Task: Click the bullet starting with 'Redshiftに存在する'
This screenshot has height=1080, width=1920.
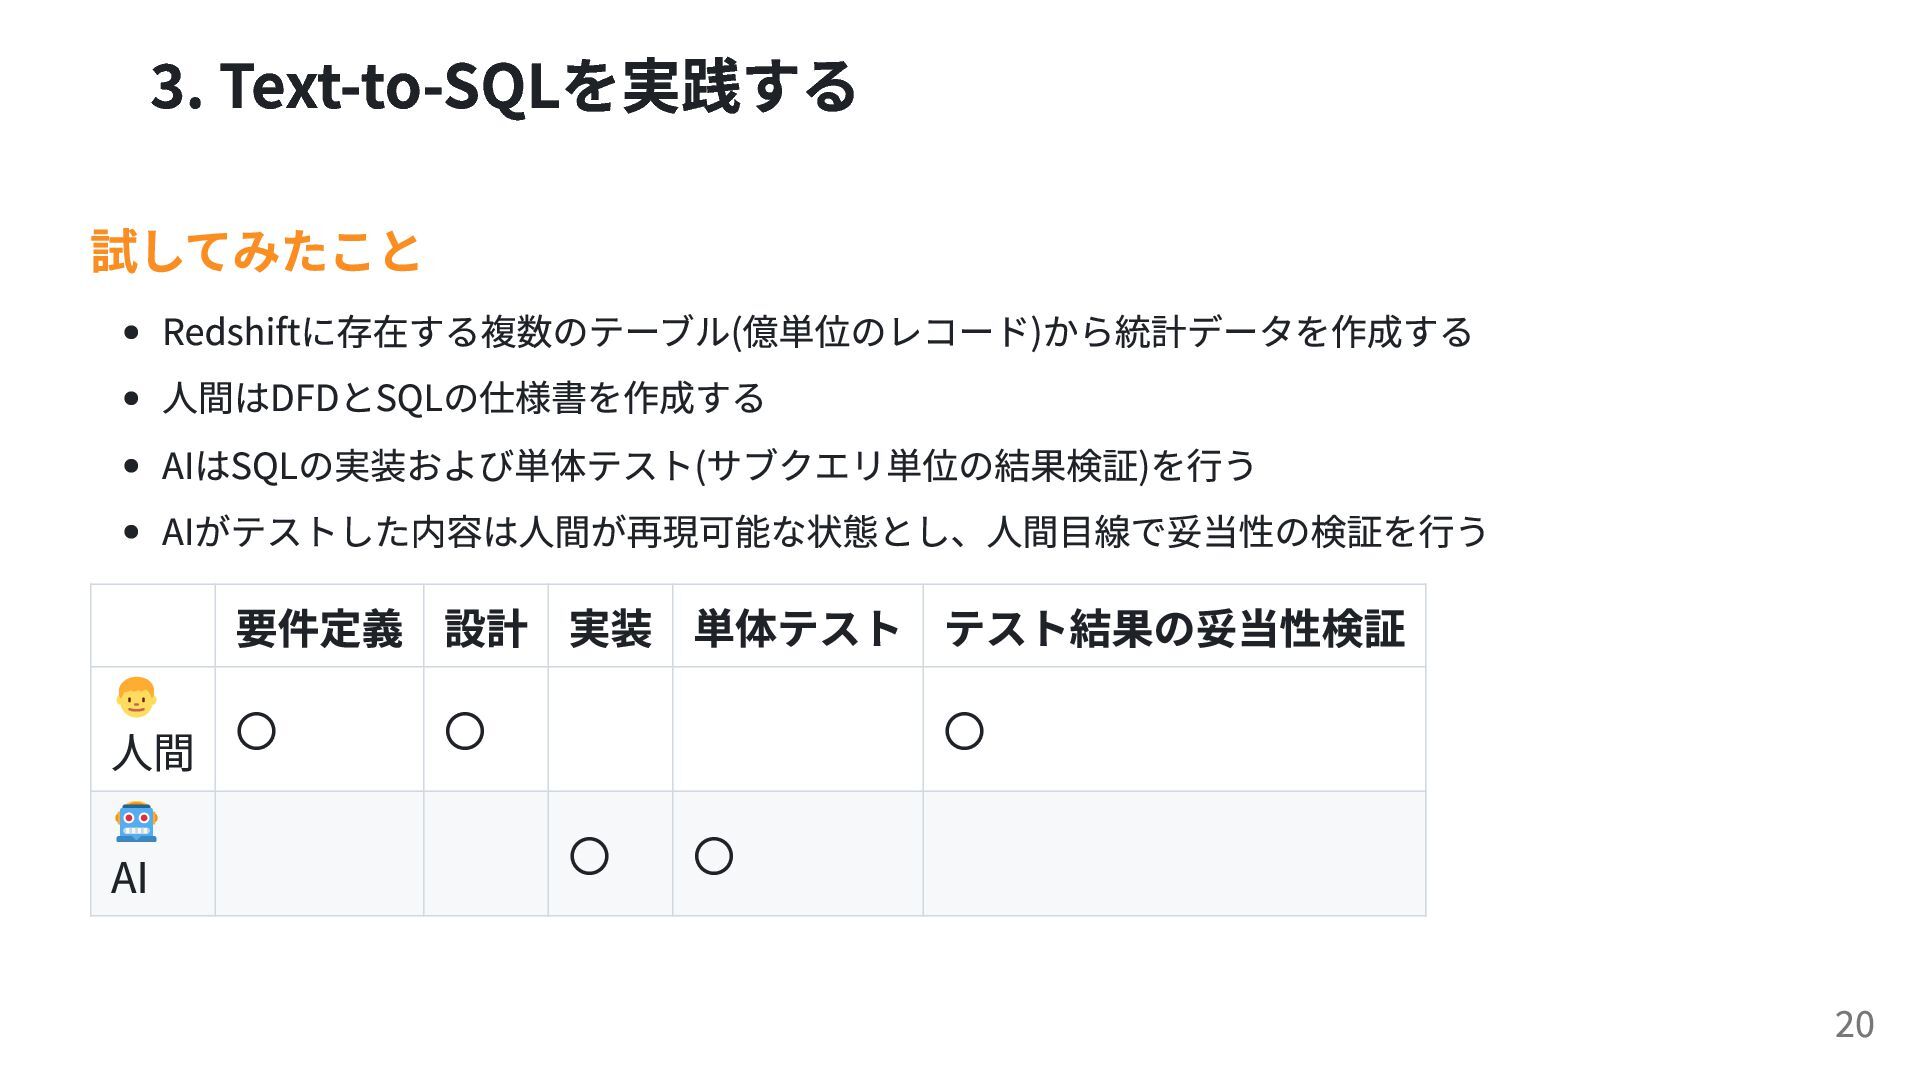Action: (816, 332)
